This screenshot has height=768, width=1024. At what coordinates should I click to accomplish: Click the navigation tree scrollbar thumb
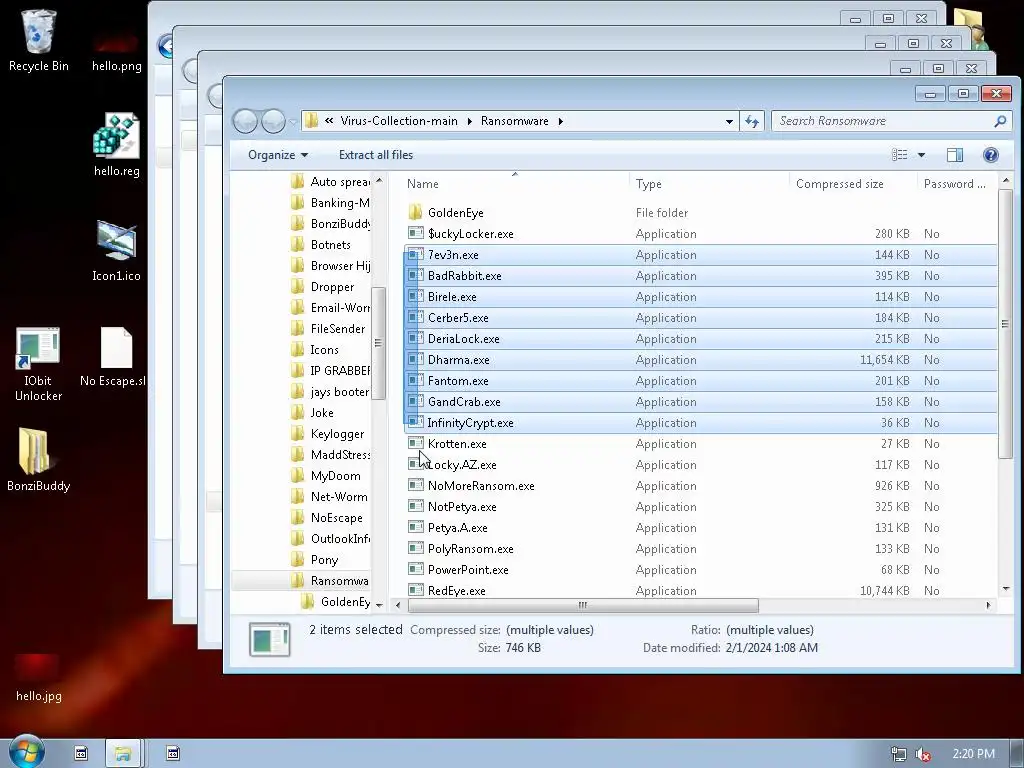coord(378,343)
